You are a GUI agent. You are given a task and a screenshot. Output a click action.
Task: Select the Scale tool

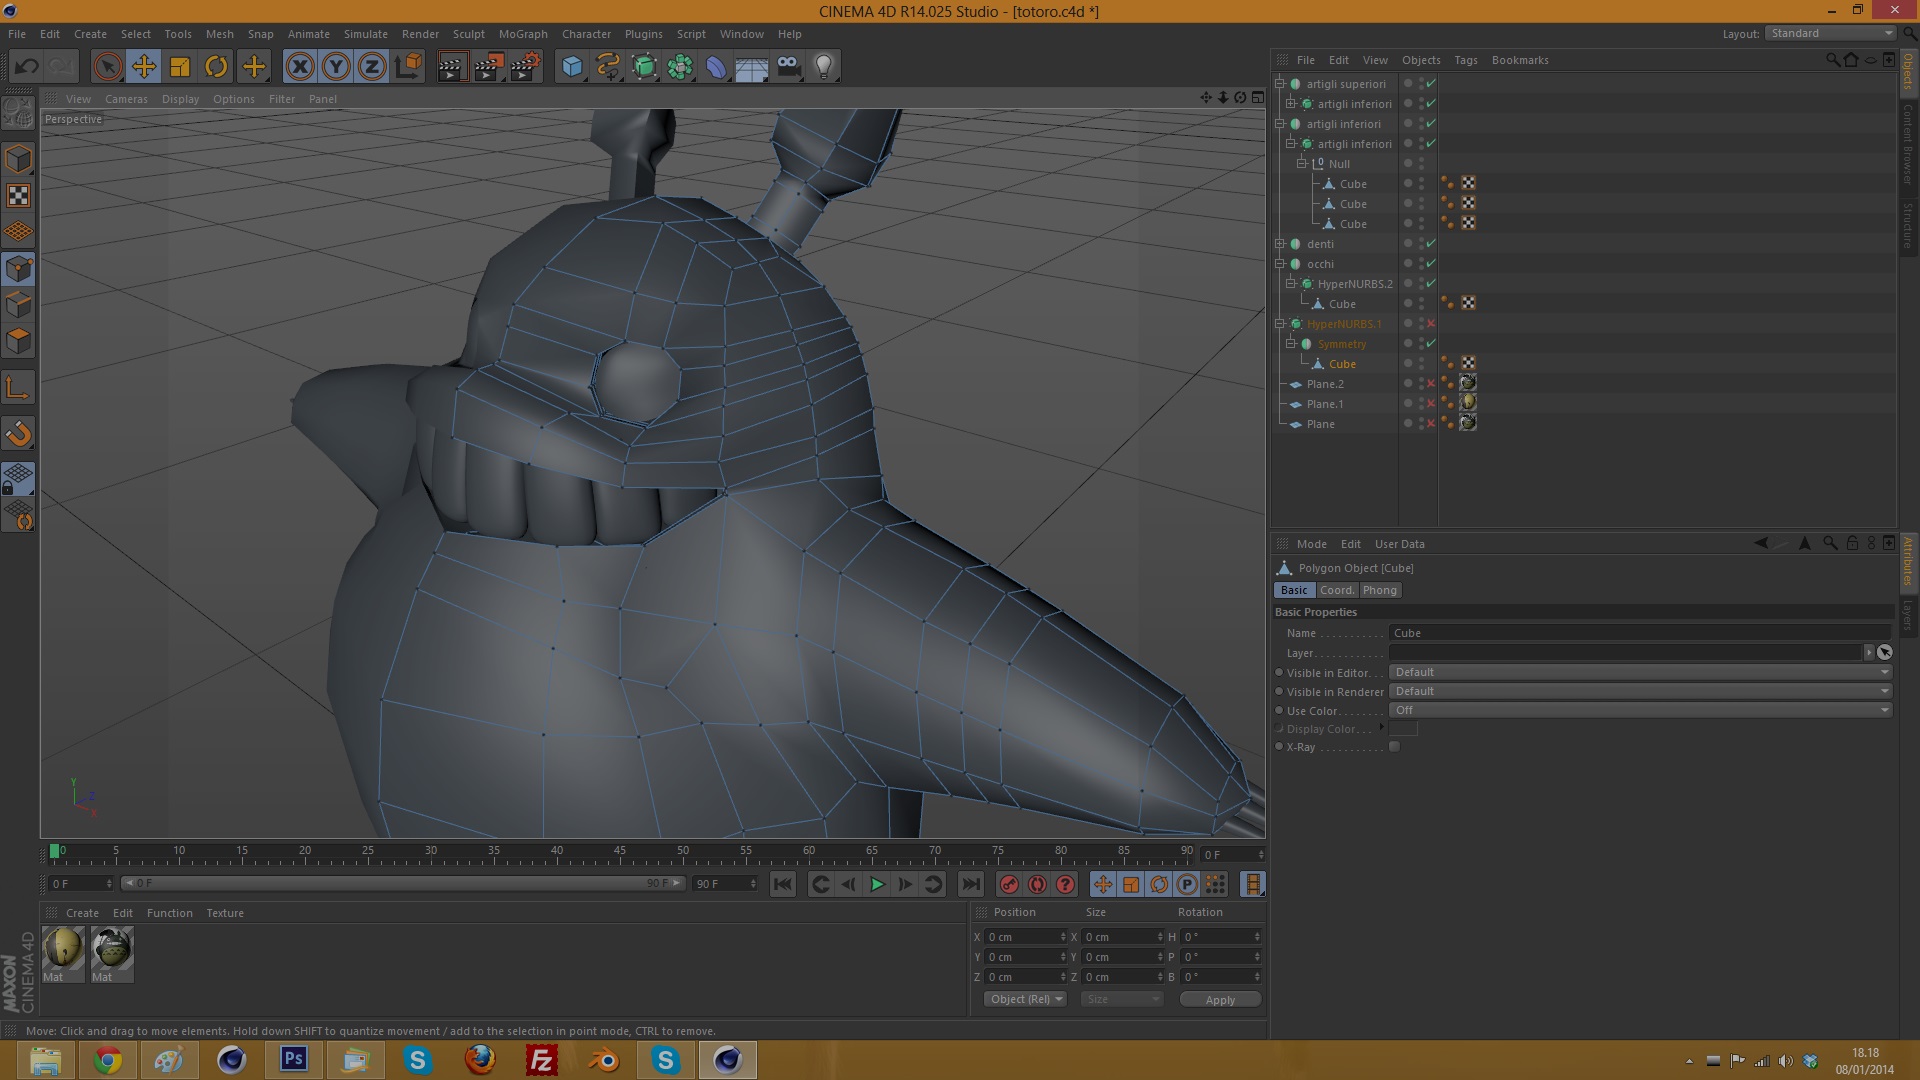[x=180, y=67]
